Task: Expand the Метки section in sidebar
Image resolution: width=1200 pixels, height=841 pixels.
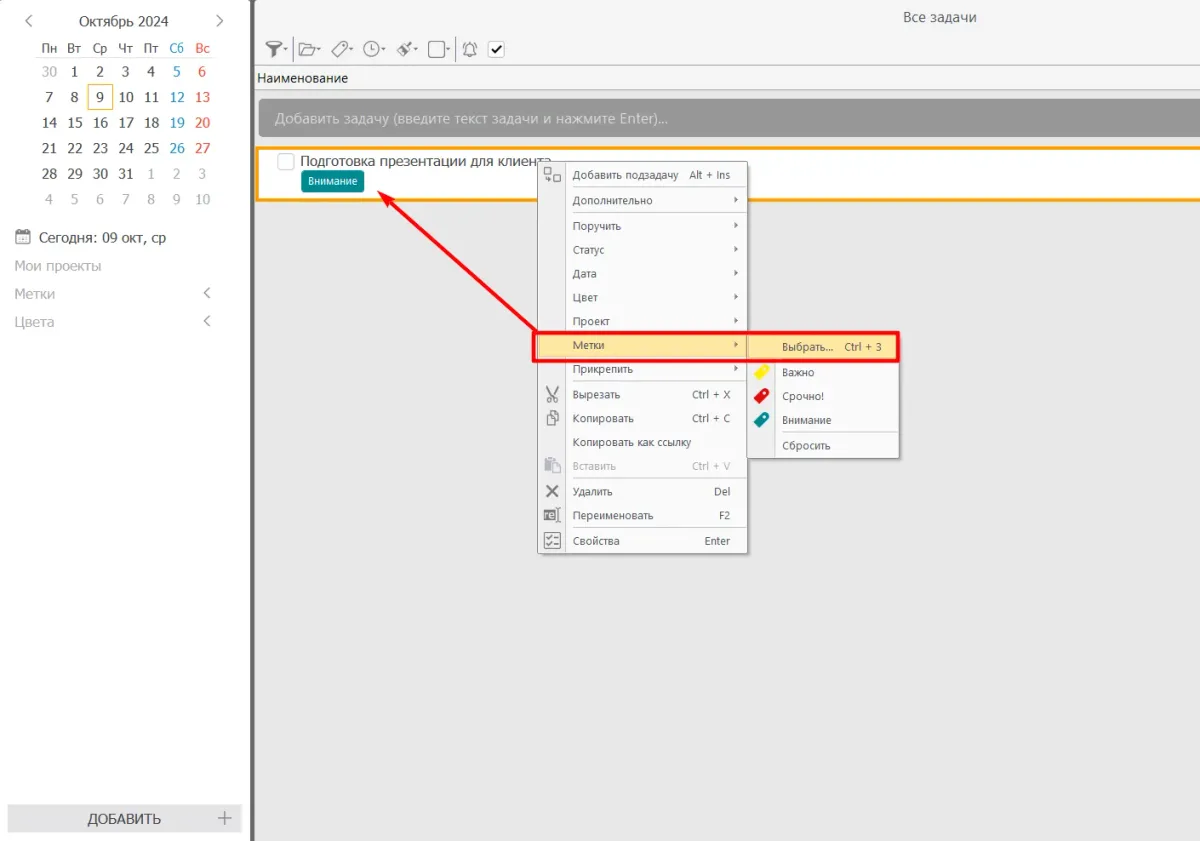Action: pyautogui.click(x=207, y=294)
